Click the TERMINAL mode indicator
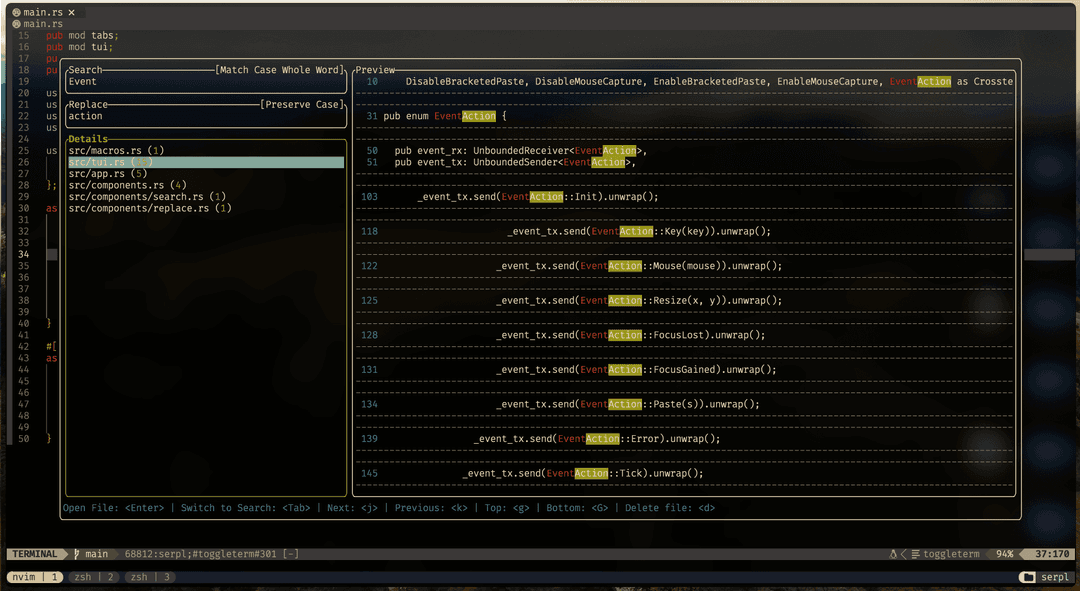The height and width of the screenshot is (591, 1080). [x=35, y=554]
